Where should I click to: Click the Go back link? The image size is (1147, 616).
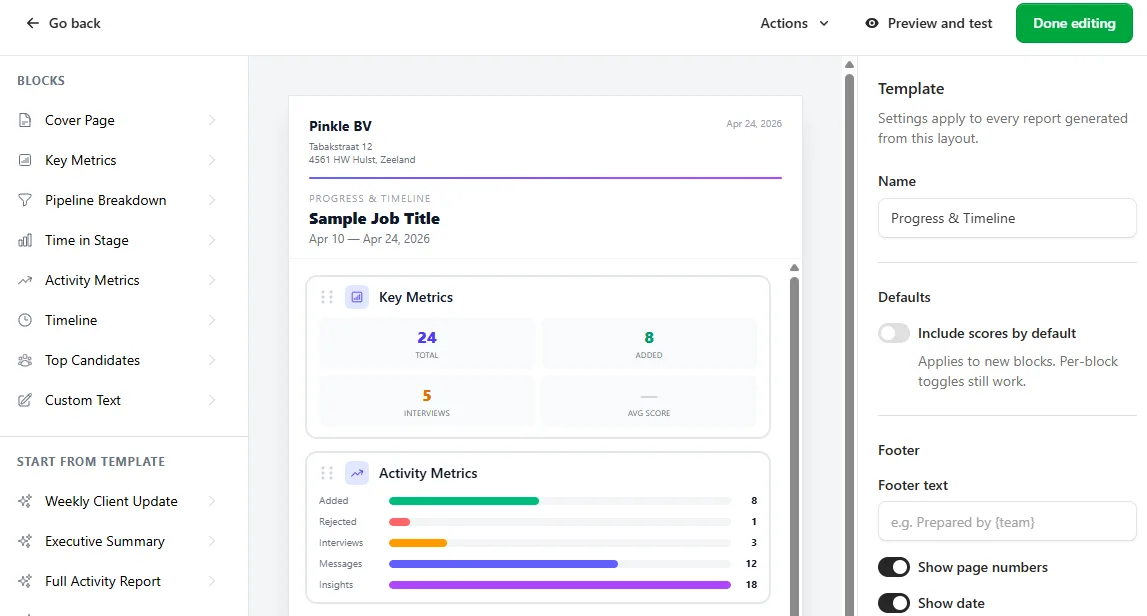tap(63, 23)
